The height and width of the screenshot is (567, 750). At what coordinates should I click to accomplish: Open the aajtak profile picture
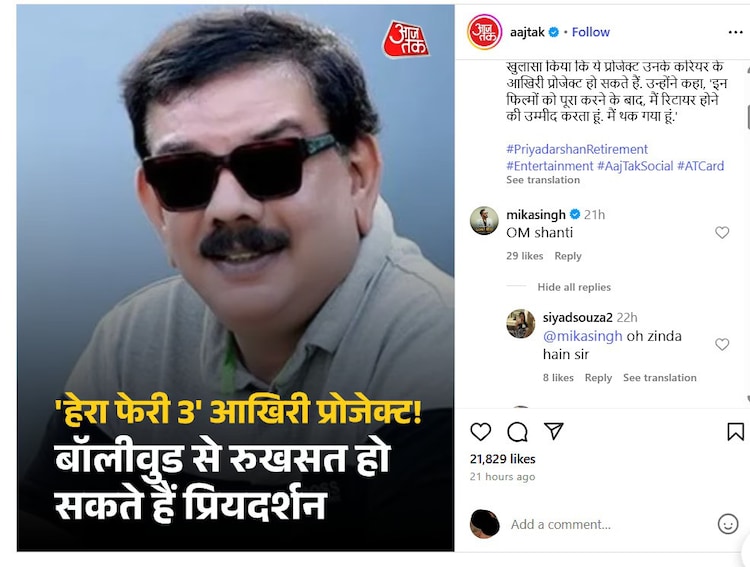485,32
